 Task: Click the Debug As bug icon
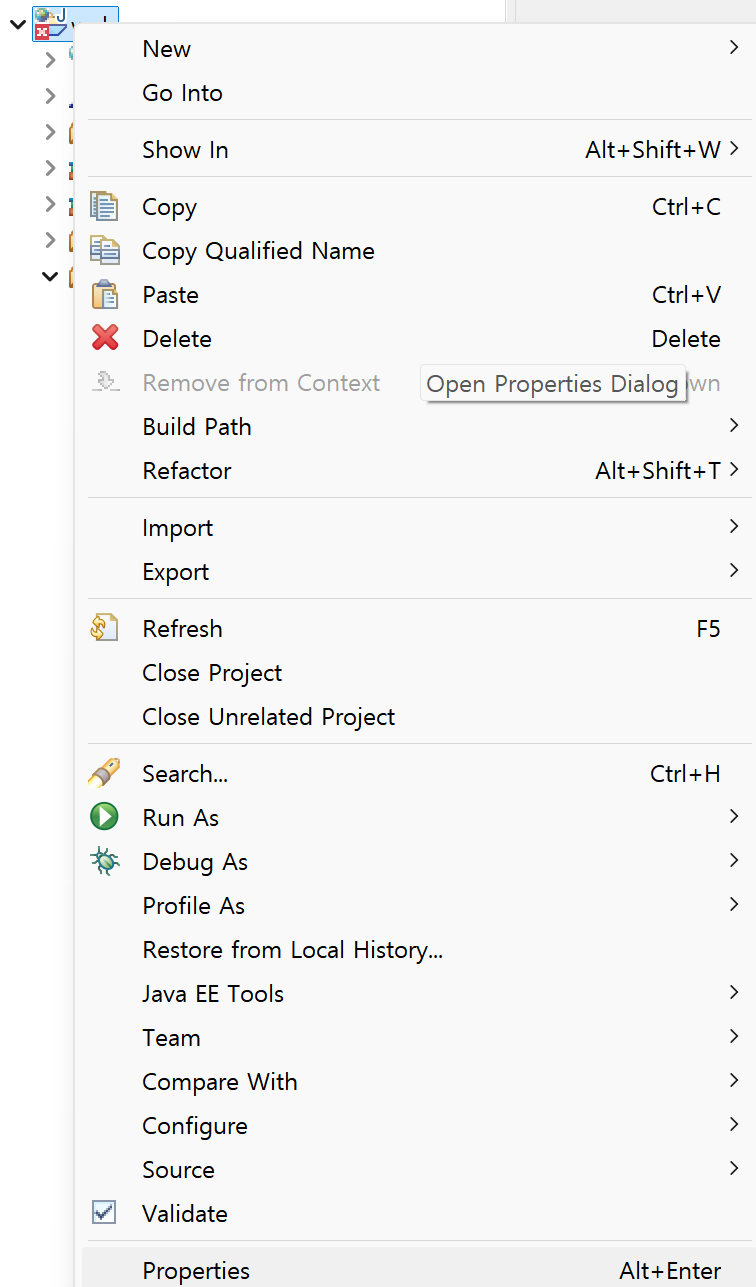(x=104, y=861)
